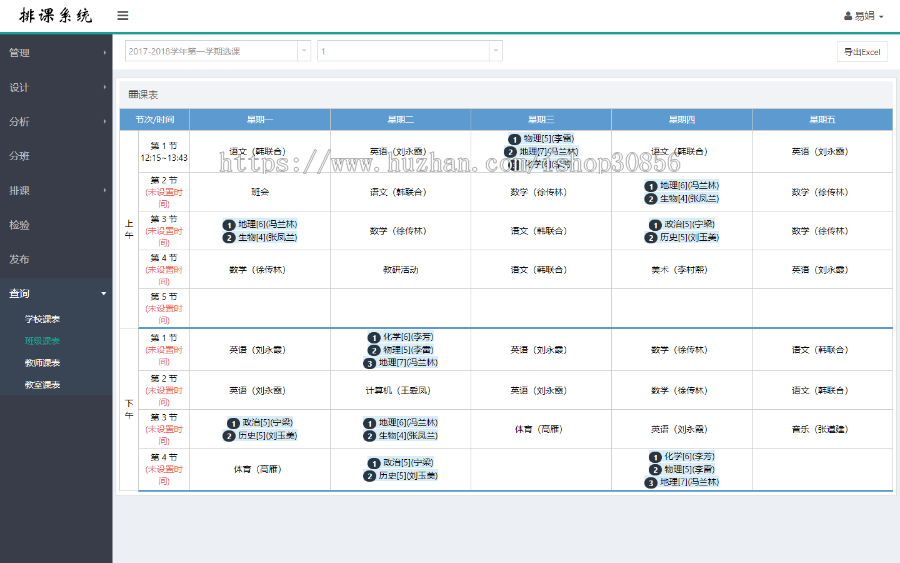
Task: Select 学校课表 in the sidebar submenu
Action: pos(42,319)
